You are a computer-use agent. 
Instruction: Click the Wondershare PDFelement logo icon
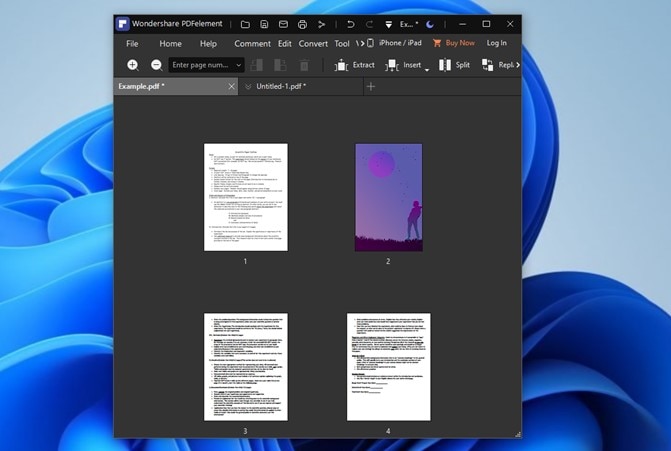123,24
